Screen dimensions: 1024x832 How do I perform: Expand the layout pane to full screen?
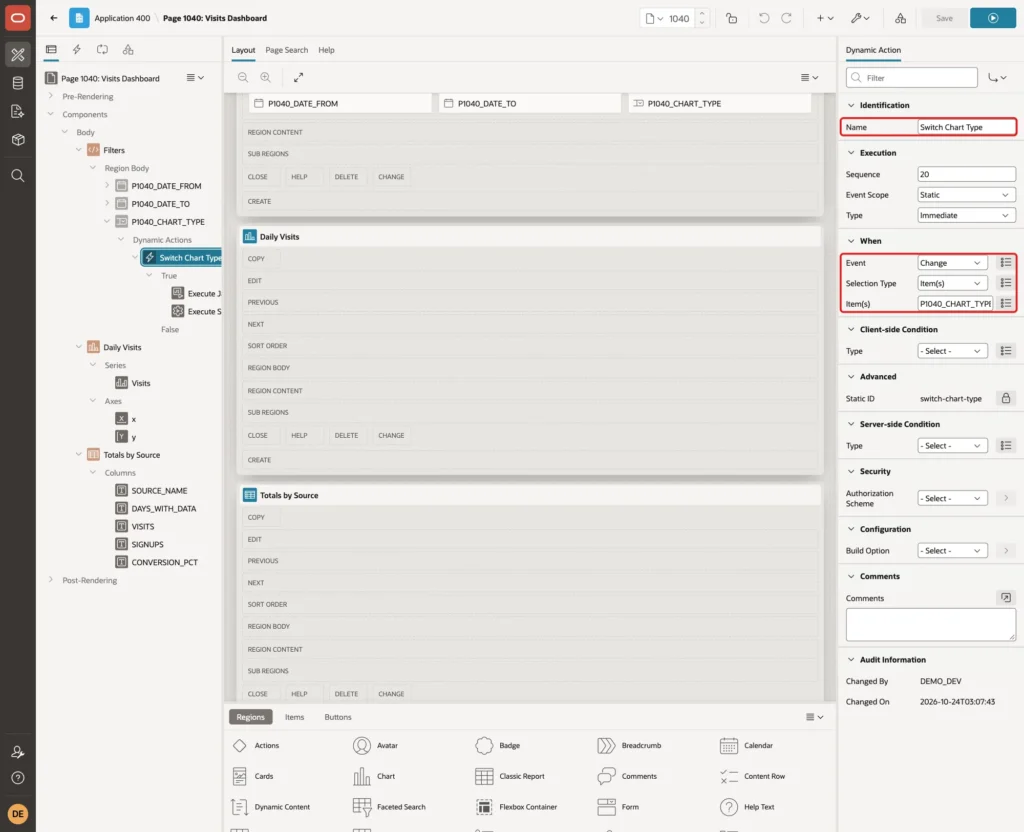coord(298,78)
